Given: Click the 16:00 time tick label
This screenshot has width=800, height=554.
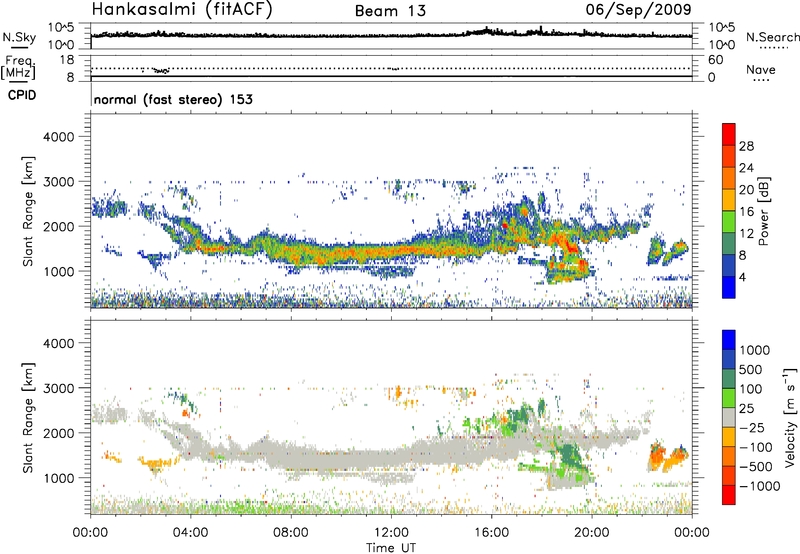Looking at the screenshot, I should (x=491, y=533).
